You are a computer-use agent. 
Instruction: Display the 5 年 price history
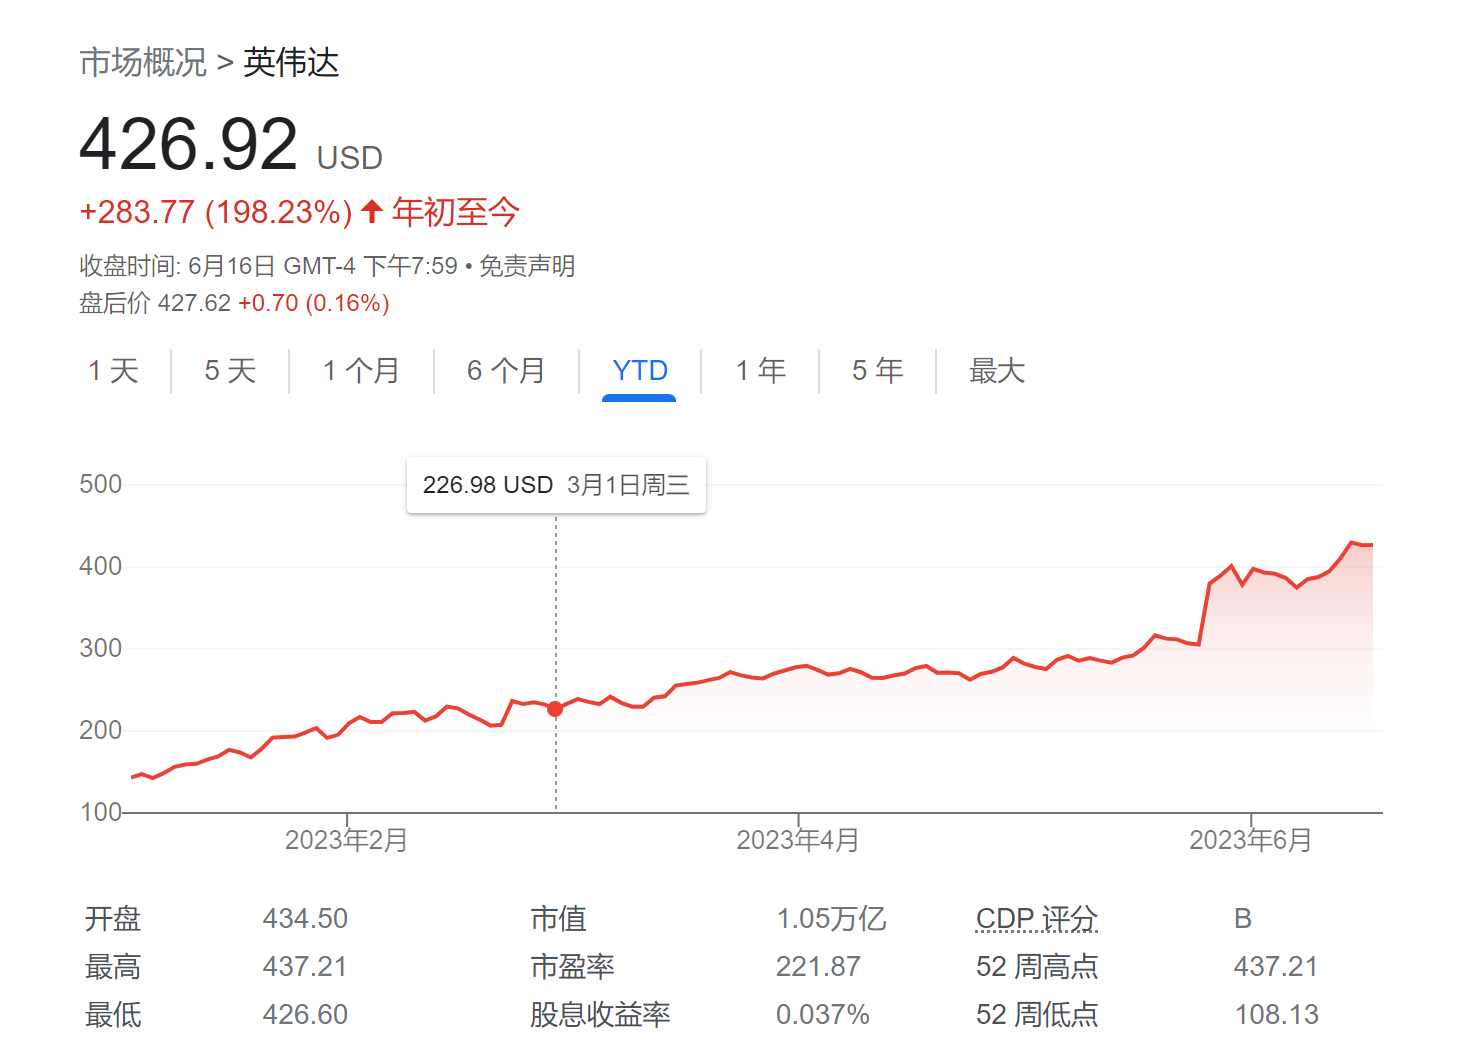877,371
